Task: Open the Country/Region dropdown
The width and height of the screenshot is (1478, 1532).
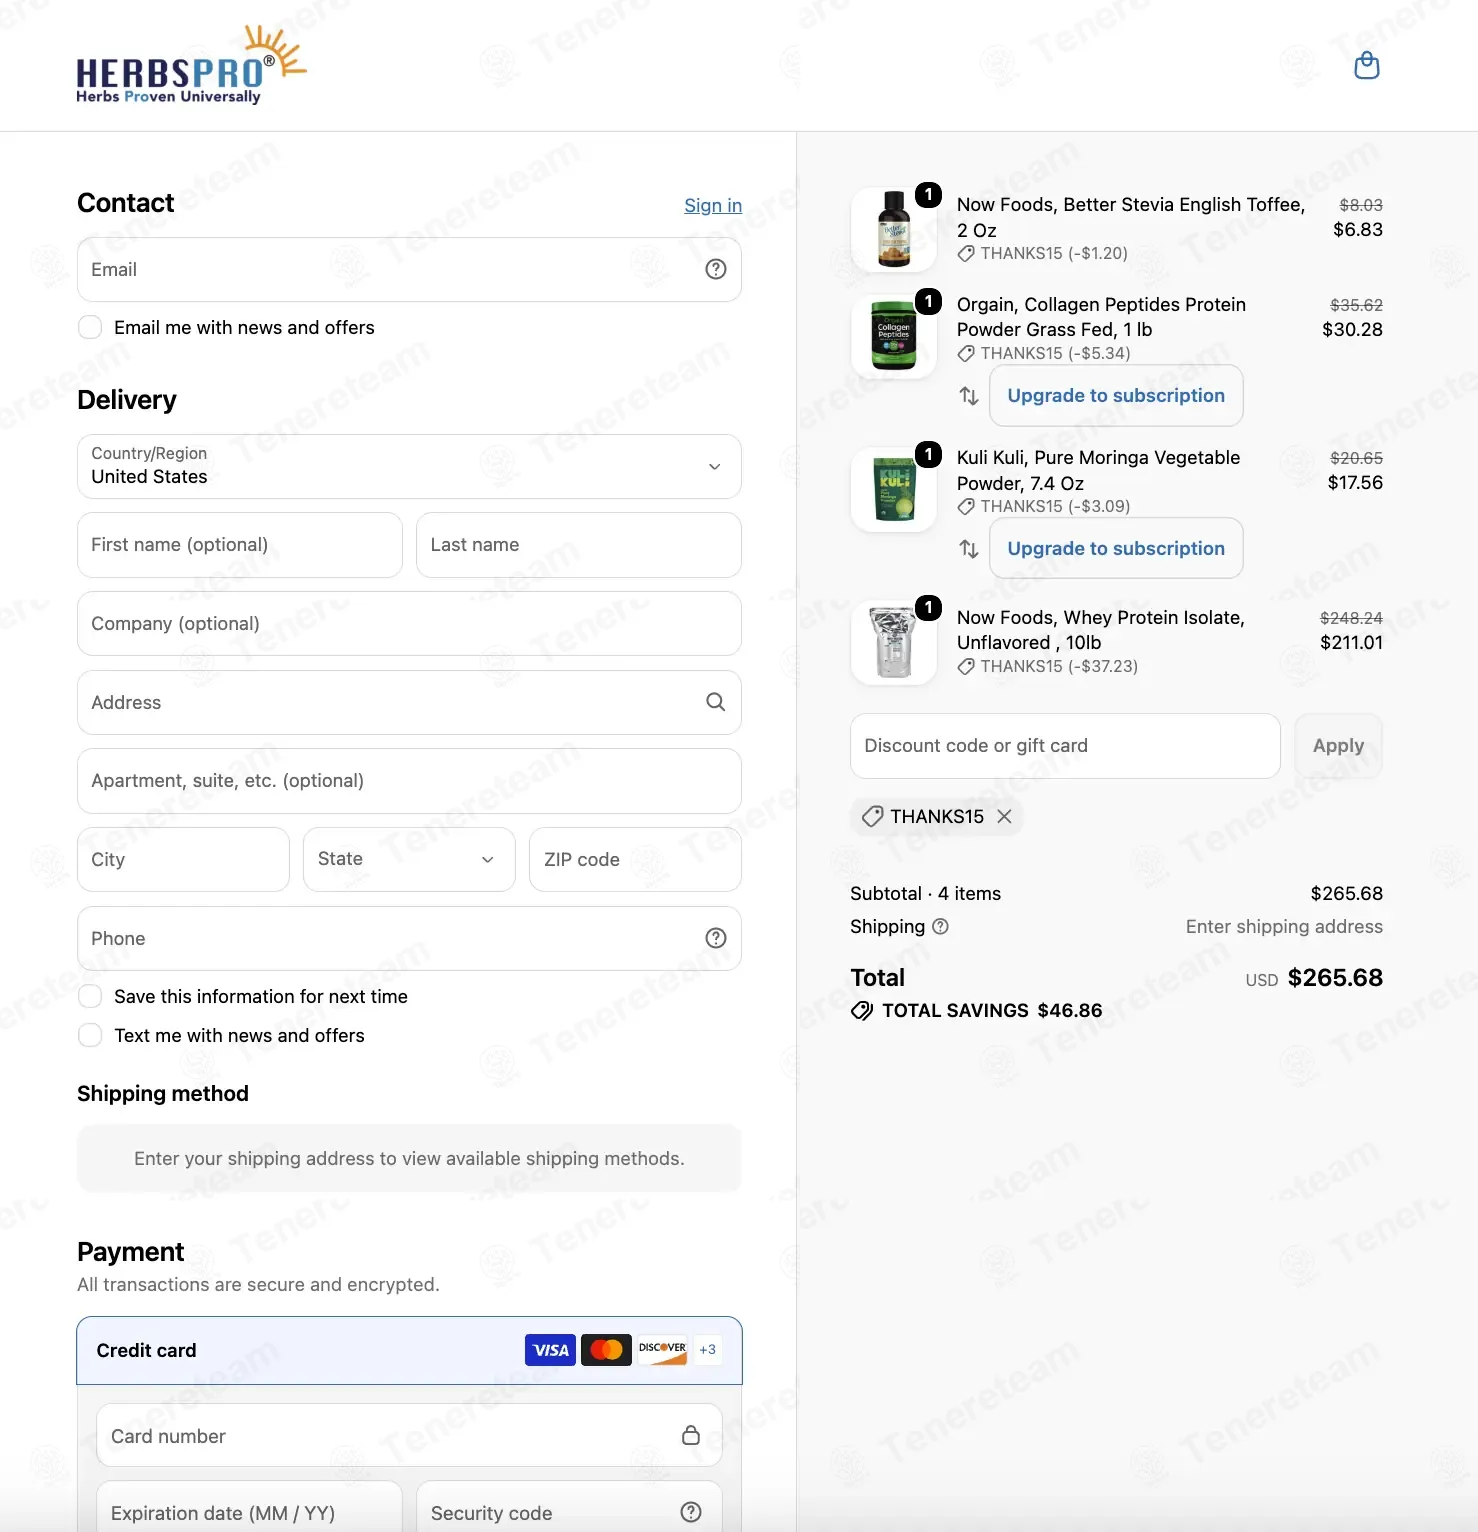Action: click(x=409, y=466)
